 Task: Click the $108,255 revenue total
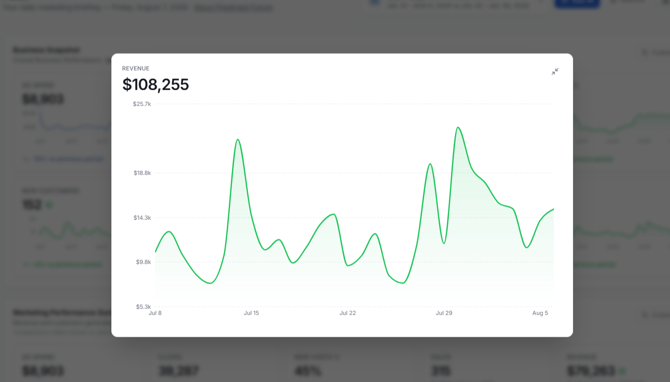point(156,85)
